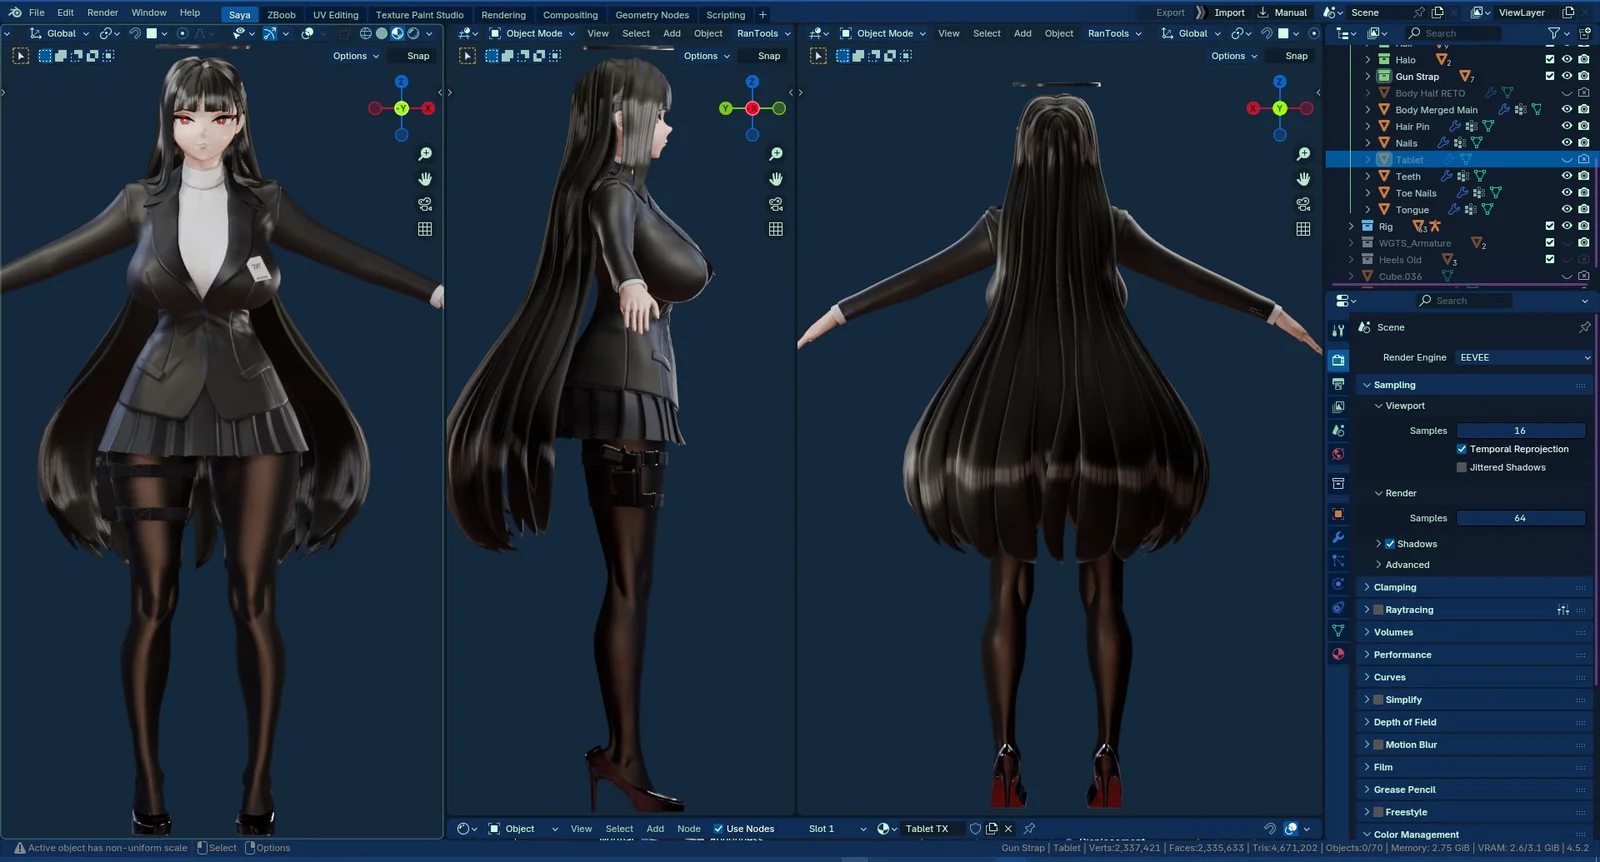1600x862 pixels.
Task: Select material preview shading mode
Action: (397, 33)
